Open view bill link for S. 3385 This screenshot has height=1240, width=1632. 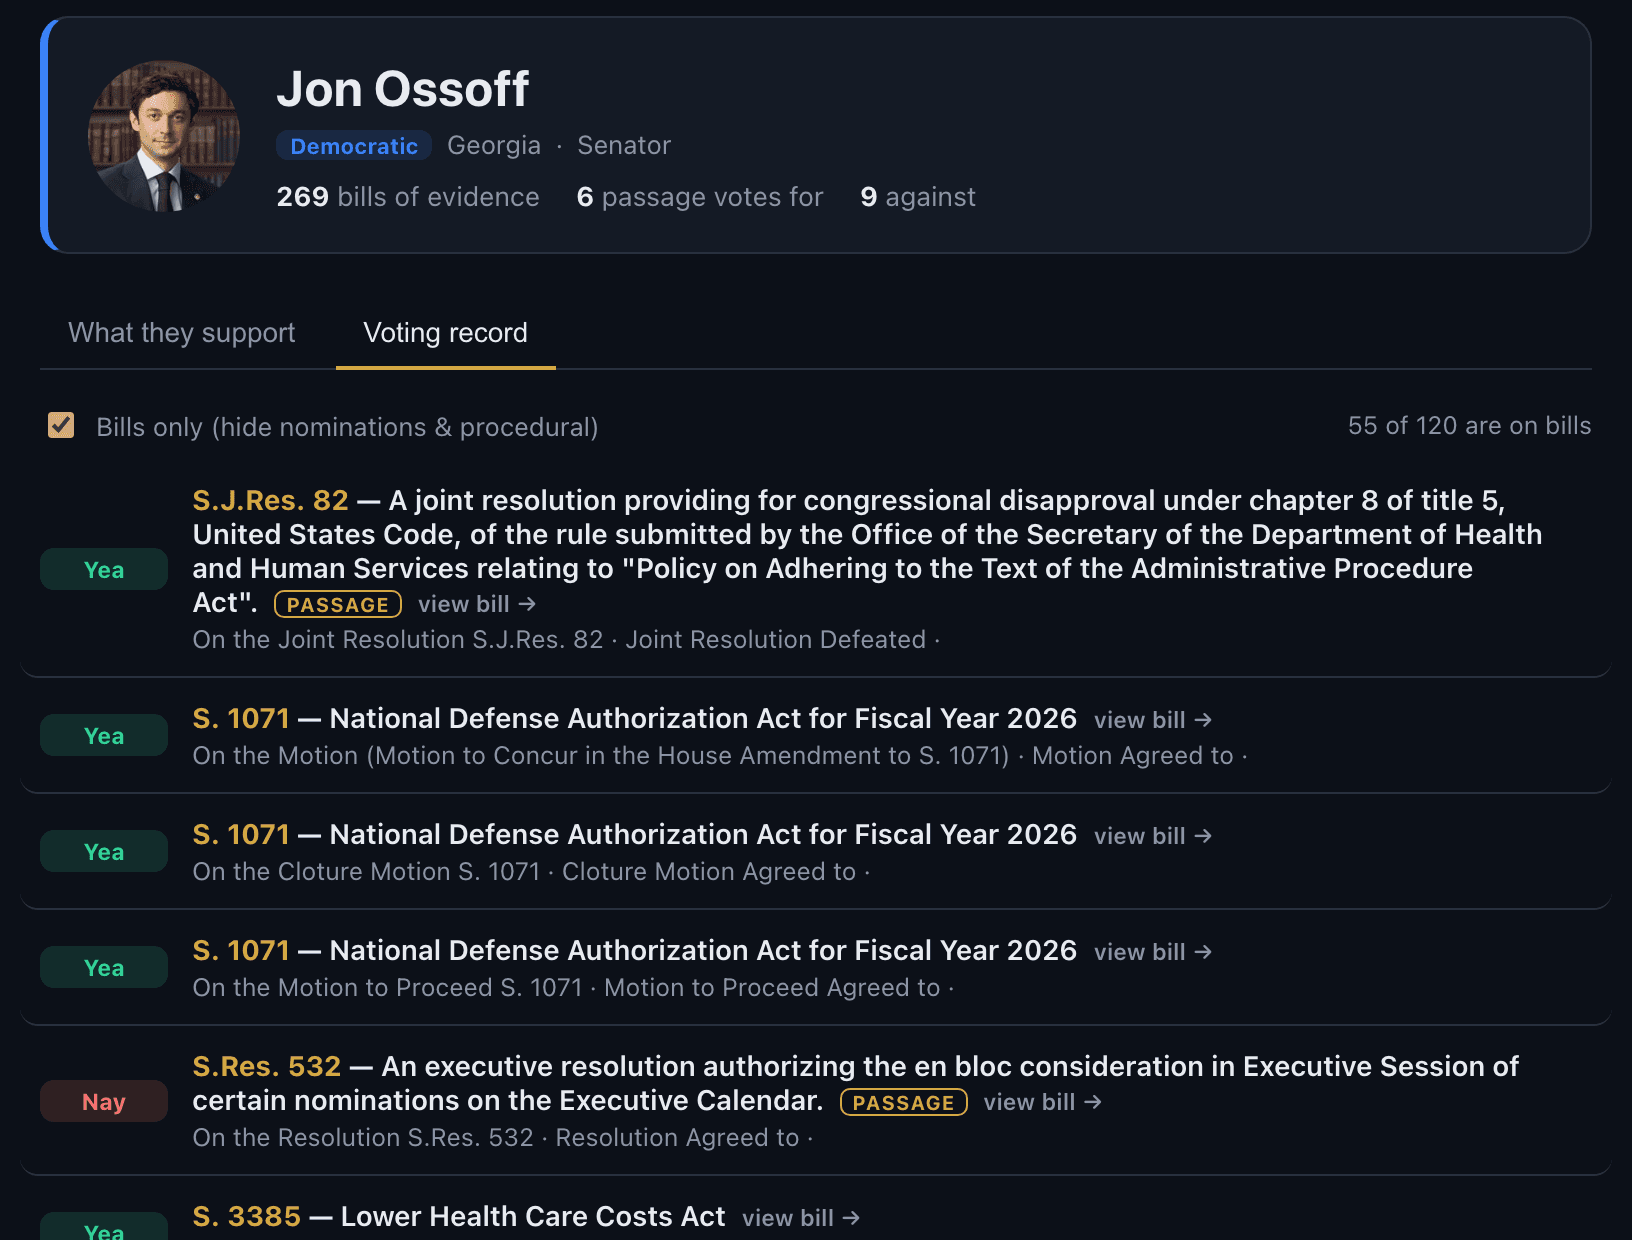801,1218
